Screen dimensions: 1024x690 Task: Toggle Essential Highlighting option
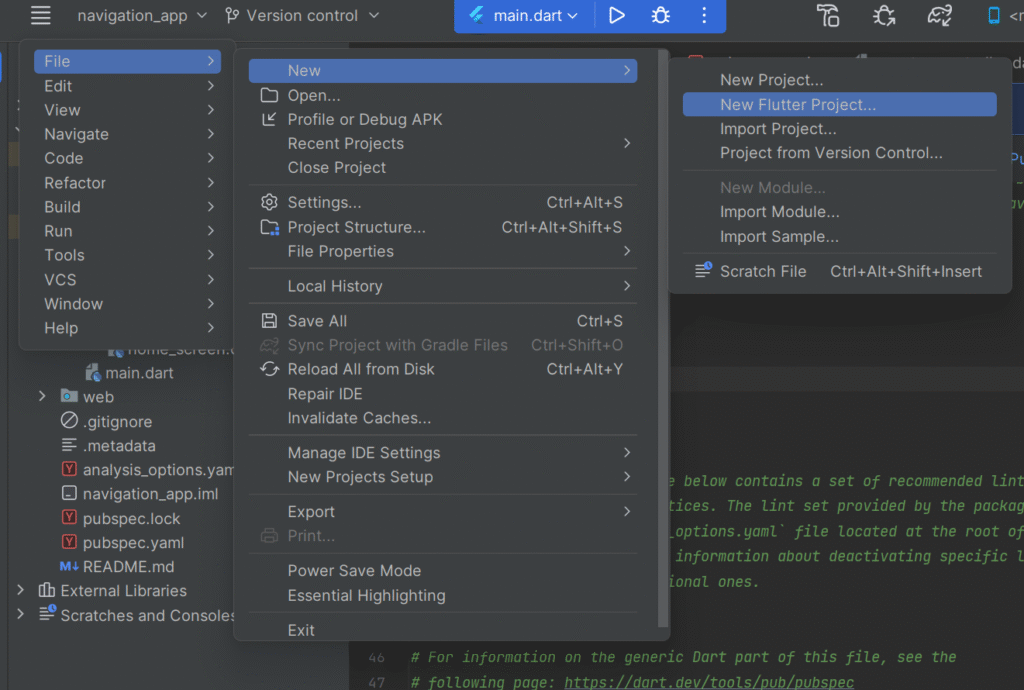[x=366, y=595]
